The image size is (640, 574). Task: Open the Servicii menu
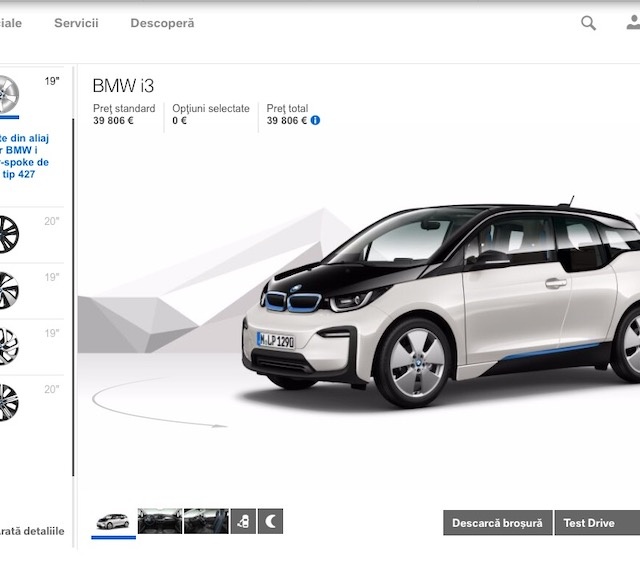[x=76, y=23]
